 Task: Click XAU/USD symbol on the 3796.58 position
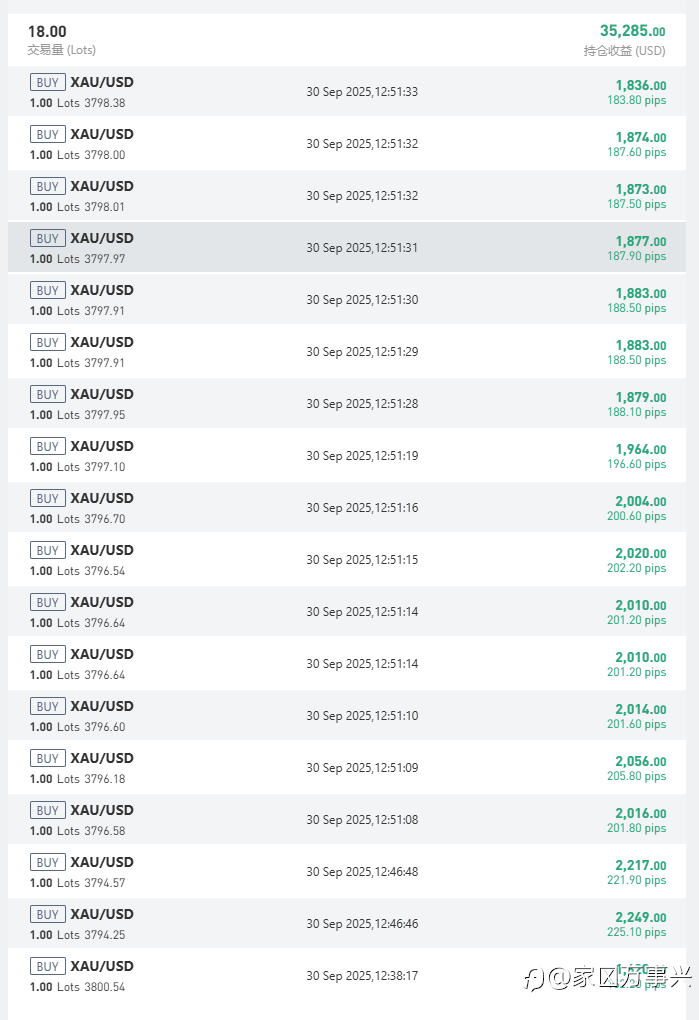[102, 810]
